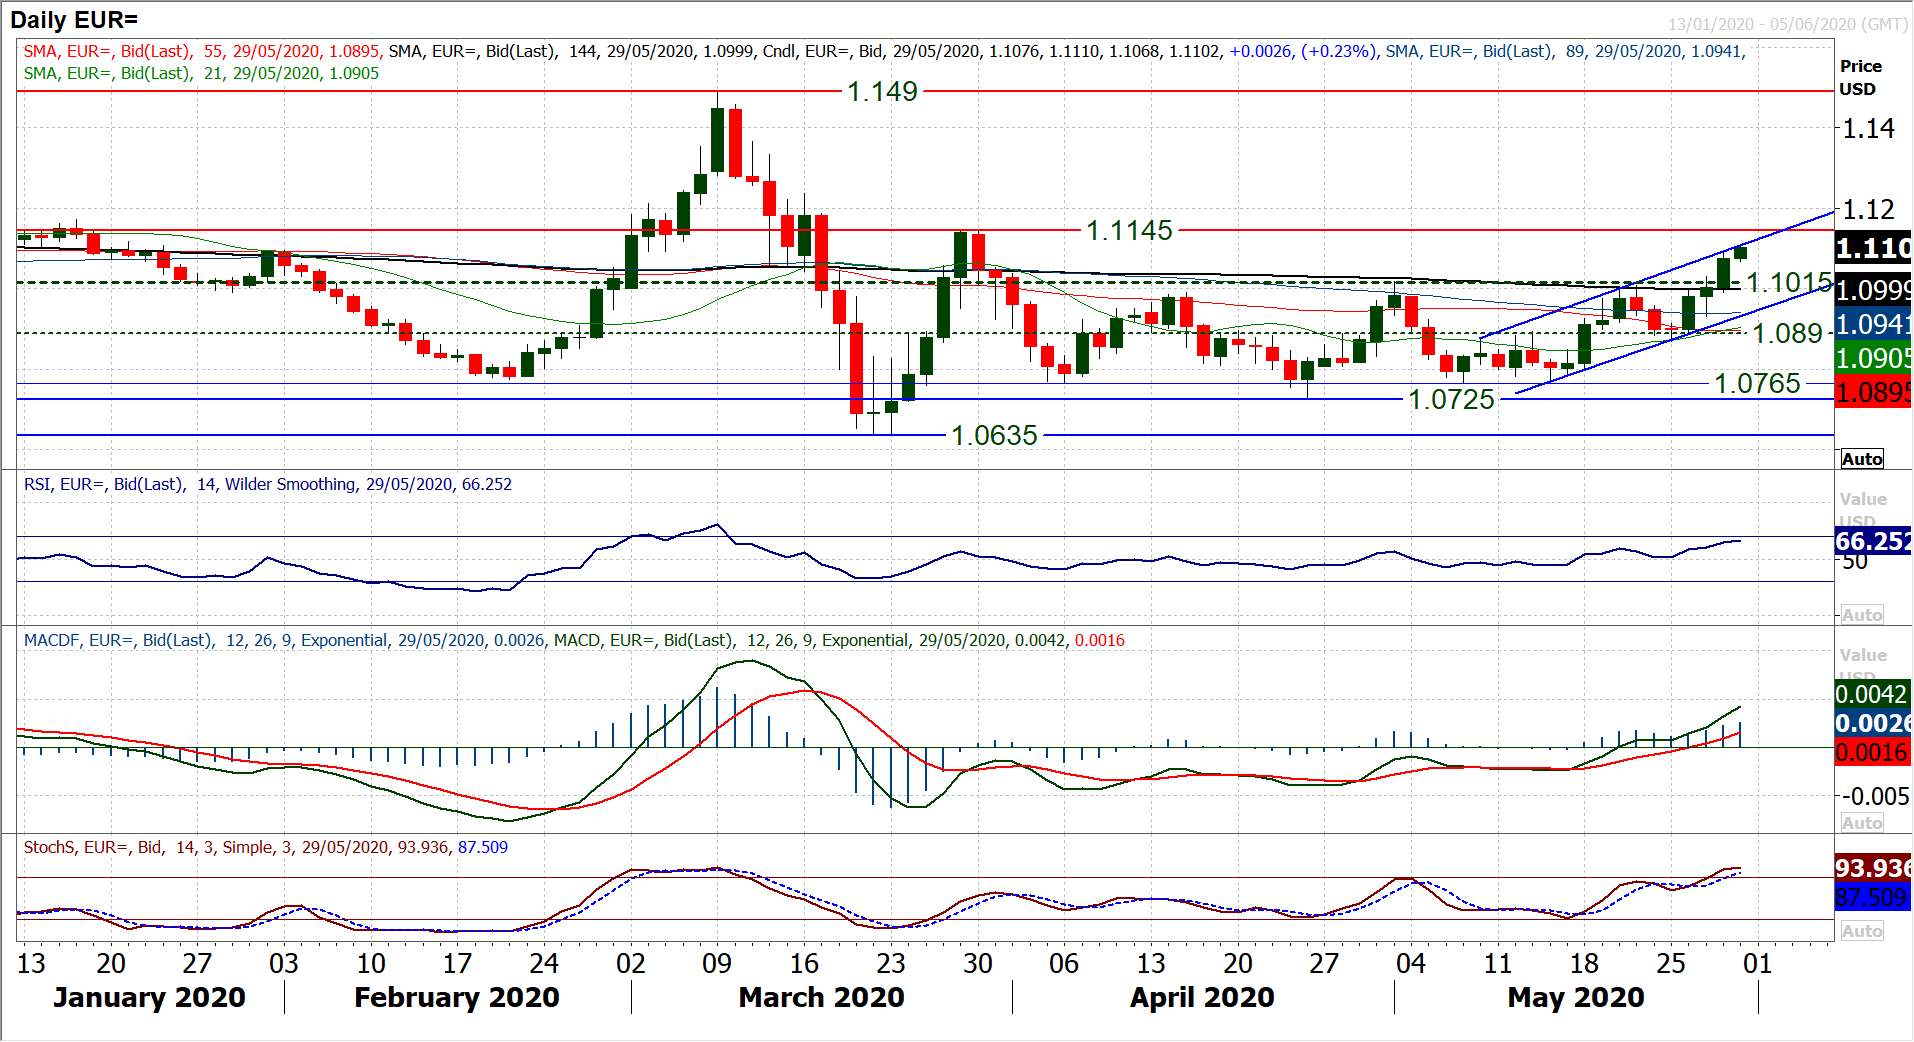Open the MACDF indicator legend text
1914x1042 pixels.
tap(573, 641)
